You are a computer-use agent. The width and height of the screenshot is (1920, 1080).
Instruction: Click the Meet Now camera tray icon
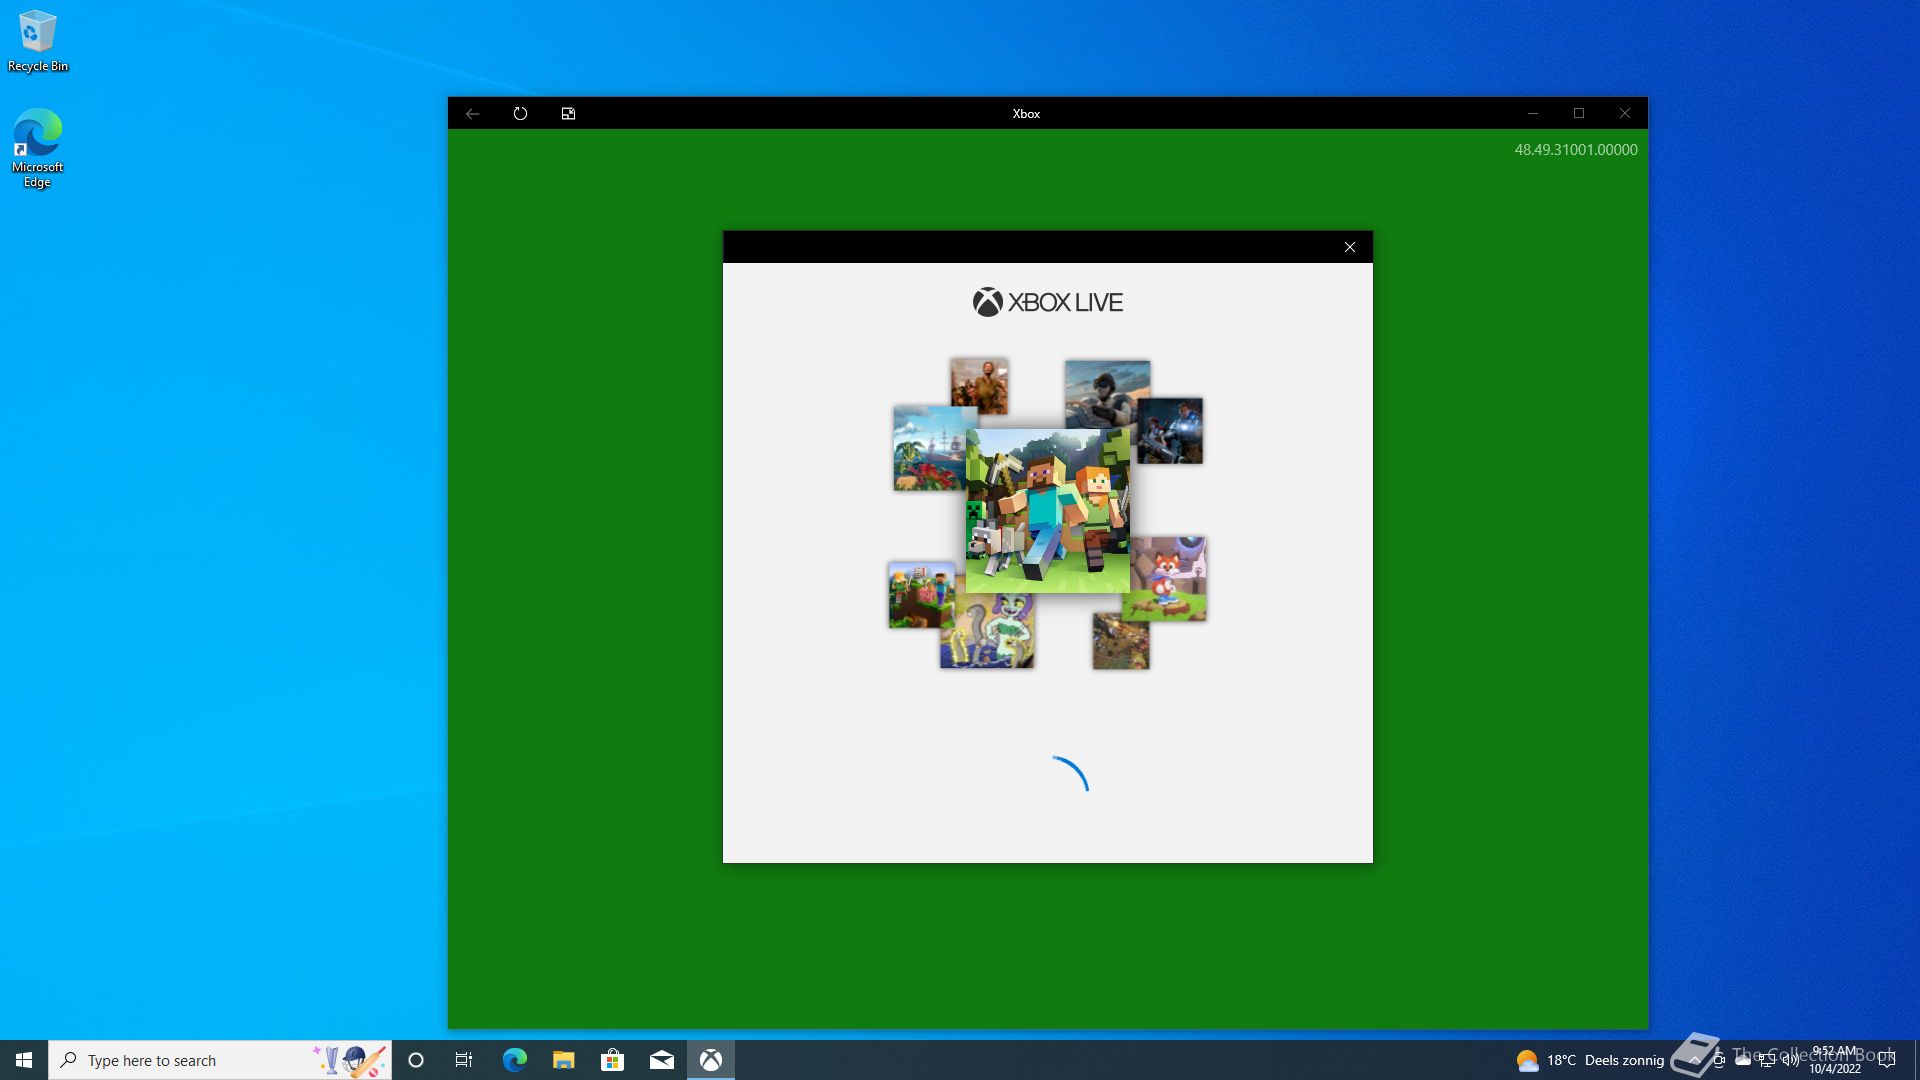pos(1718,1060)
